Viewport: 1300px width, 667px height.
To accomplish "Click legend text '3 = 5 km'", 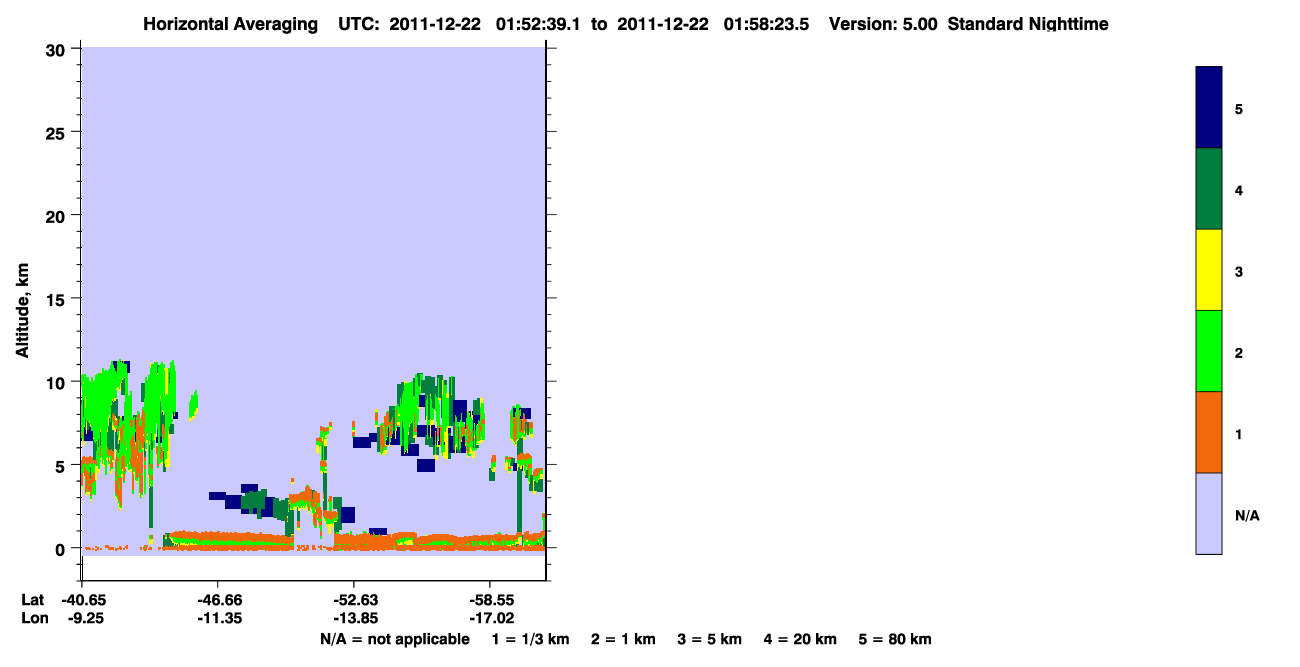I will (710, 639).
